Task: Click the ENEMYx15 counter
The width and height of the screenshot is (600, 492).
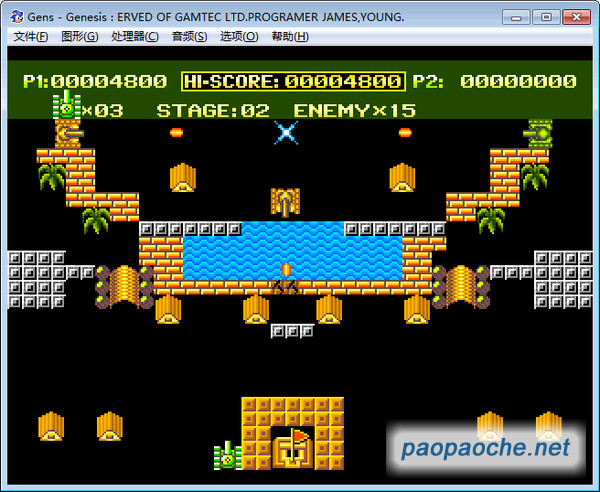Action: 354,111
